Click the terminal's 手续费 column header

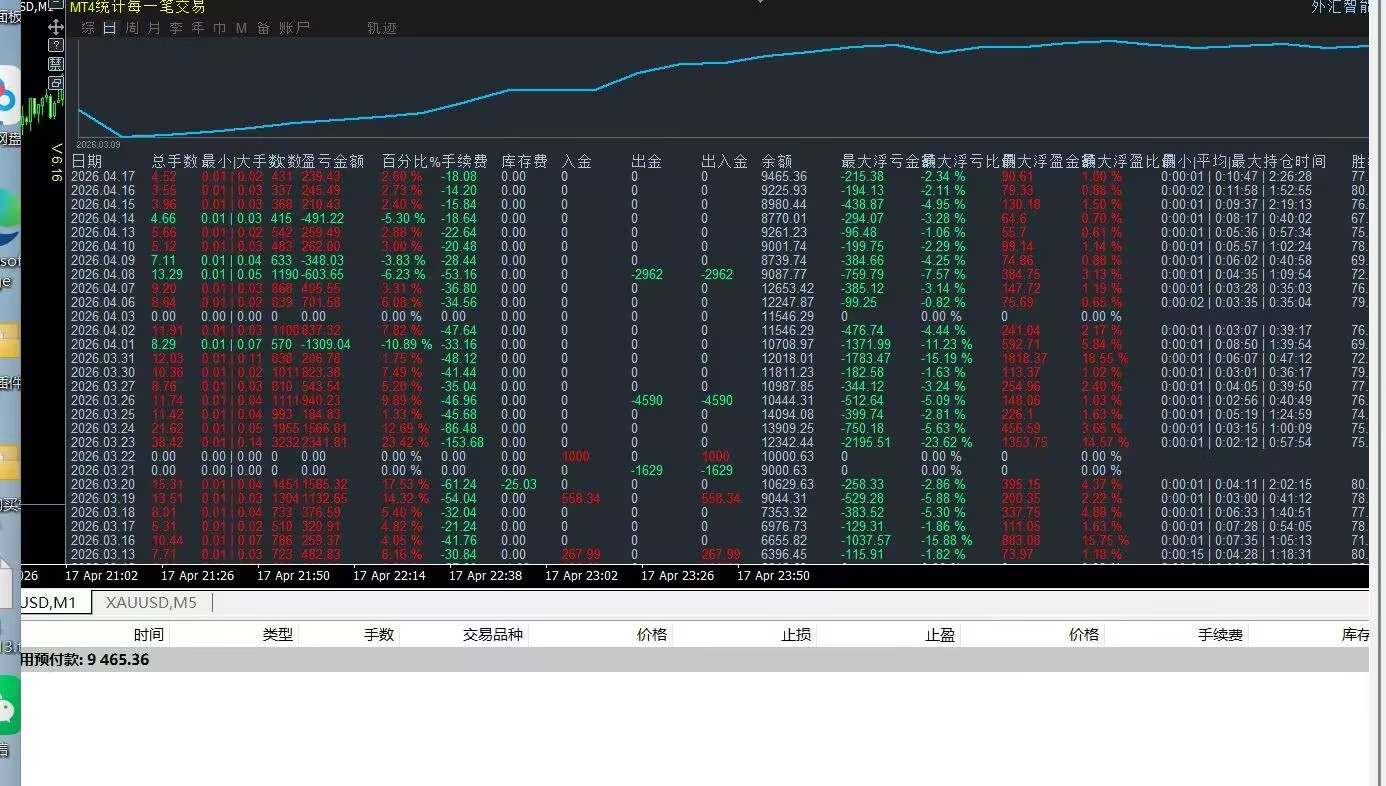point(1221,634)
